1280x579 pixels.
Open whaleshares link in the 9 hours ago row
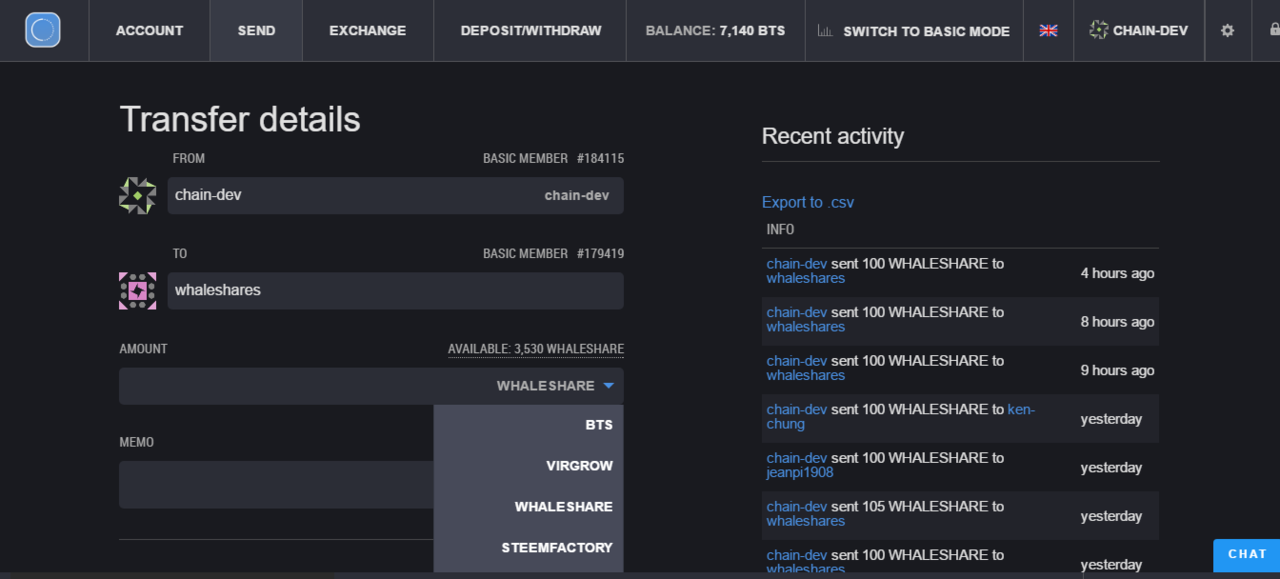806,375
